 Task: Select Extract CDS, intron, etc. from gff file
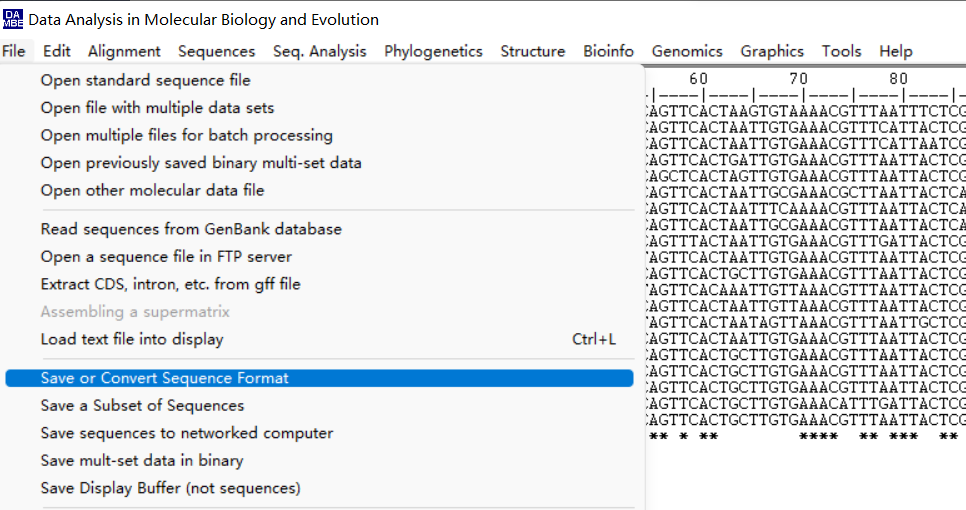coord(170,284)
